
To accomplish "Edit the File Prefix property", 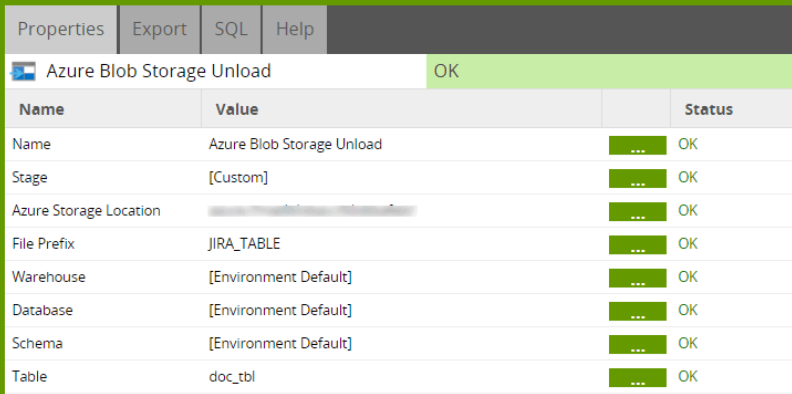I will (x=637, y=245).
